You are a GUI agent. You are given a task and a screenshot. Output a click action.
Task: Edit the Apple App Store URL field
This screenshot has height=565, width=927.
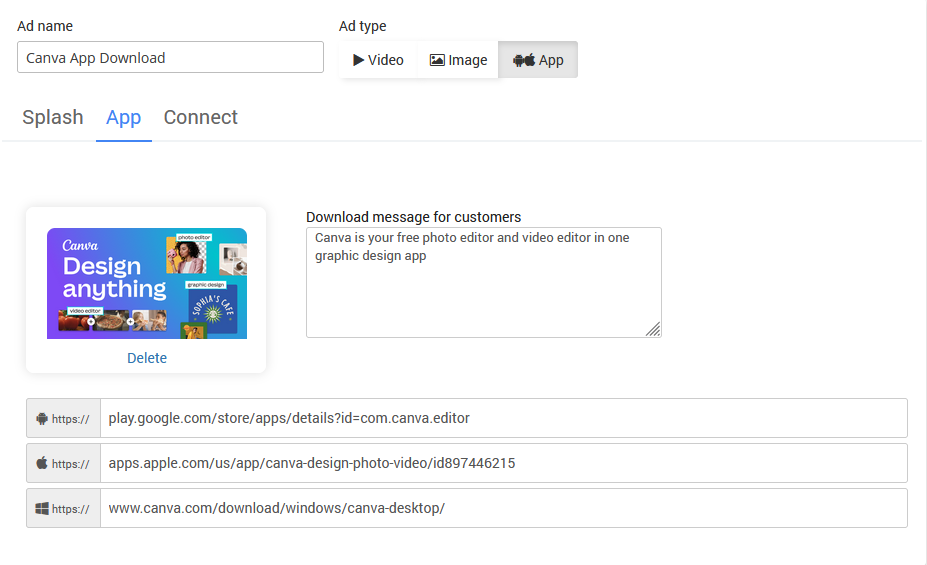pyautogui.click(x=503, y=463)
